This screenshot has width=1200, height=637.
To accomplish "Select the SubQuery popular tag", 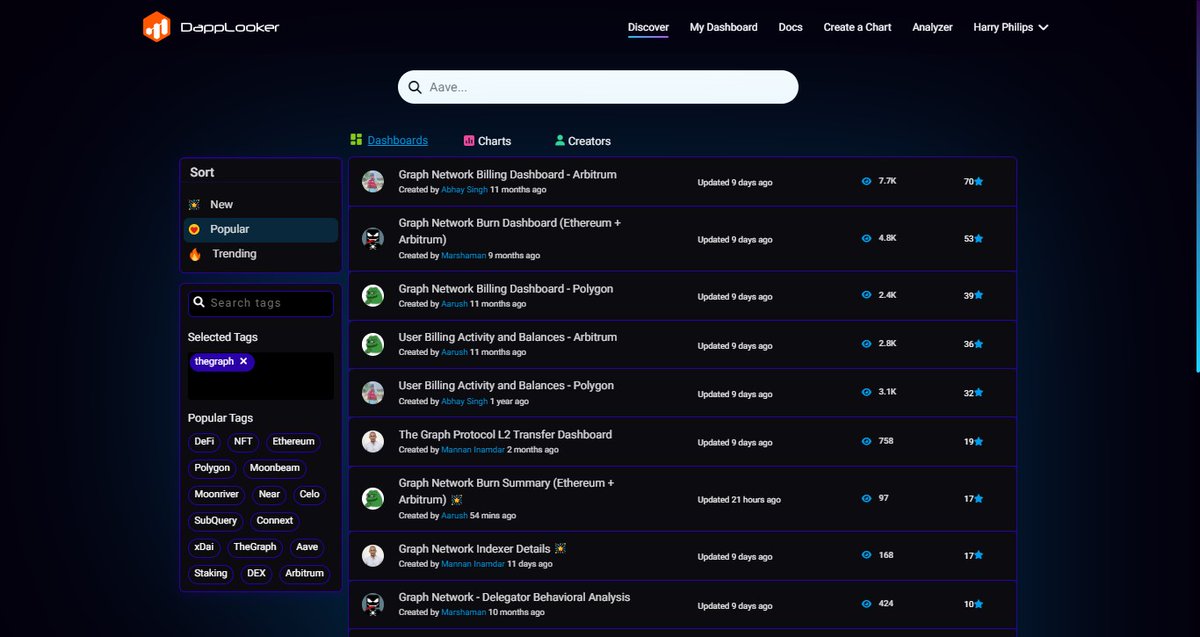I will (x=215, y=521).
